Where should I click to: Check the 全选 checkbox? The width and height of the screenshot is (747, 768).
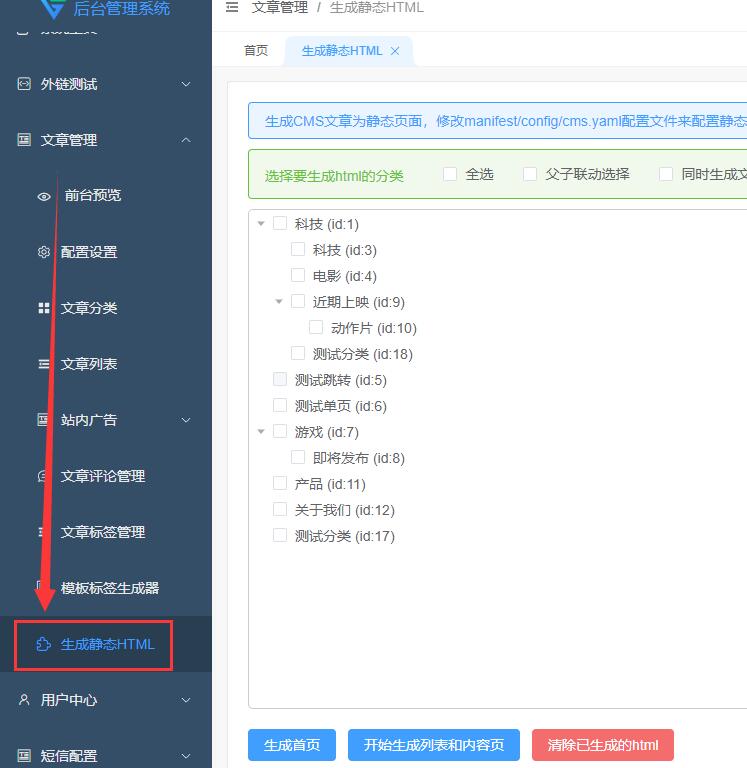pos(450,174)
